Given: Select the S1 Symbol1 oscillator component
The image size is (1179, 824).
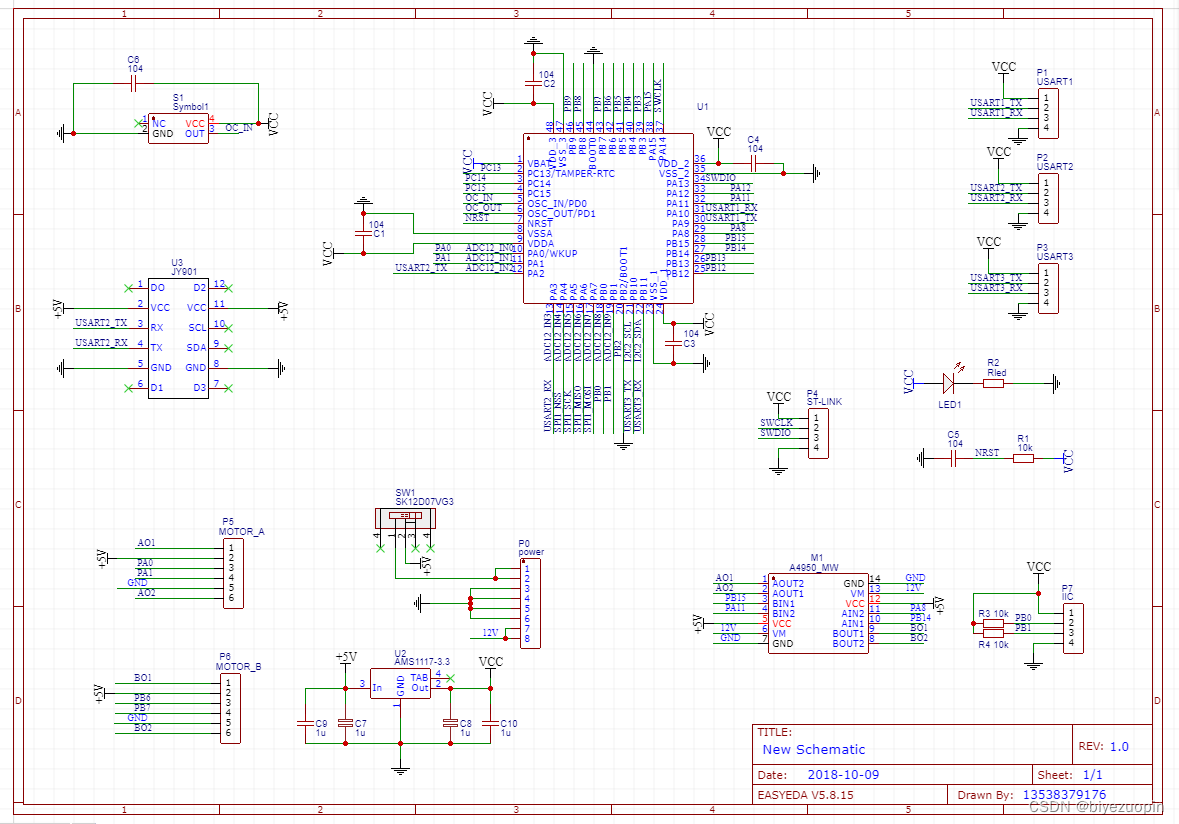Looking at the screenshot, I should 178,129.
